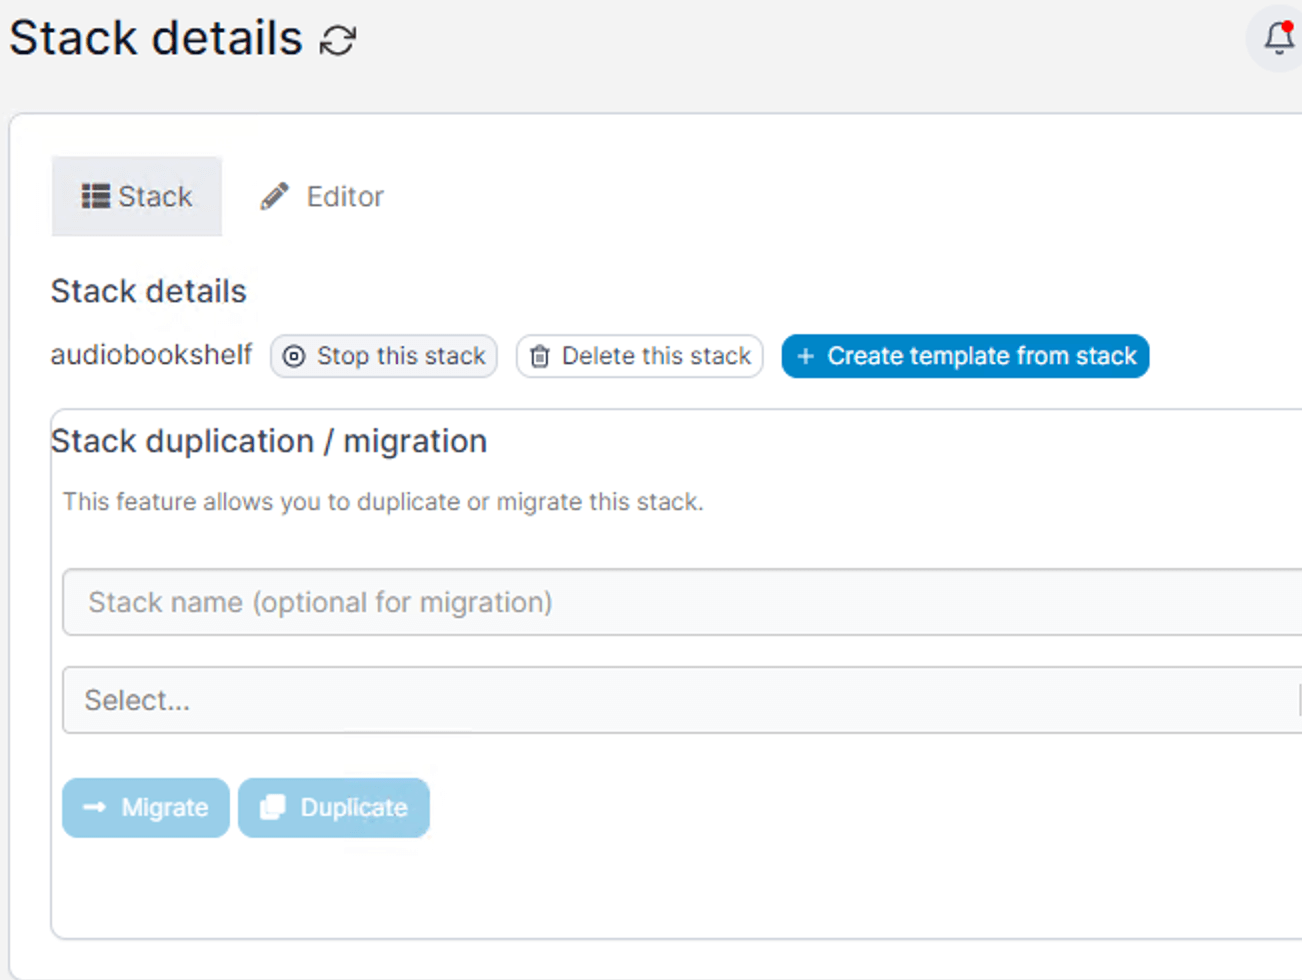The image size is (1302, 980).
Task: Click the audiobookshelf stack name
Action: [151, 355]
